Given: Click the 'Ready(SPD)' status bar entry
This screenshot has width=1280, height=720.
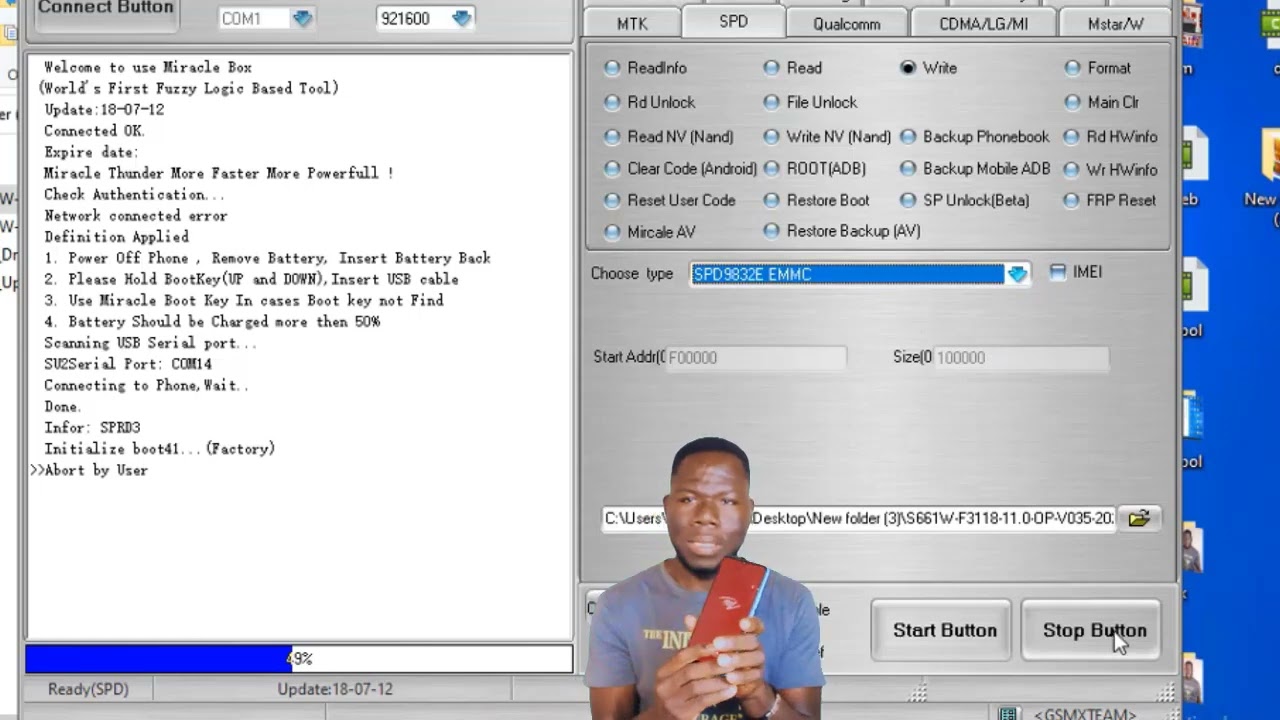Looking at the screenshot, I should (x=88, y=689).
